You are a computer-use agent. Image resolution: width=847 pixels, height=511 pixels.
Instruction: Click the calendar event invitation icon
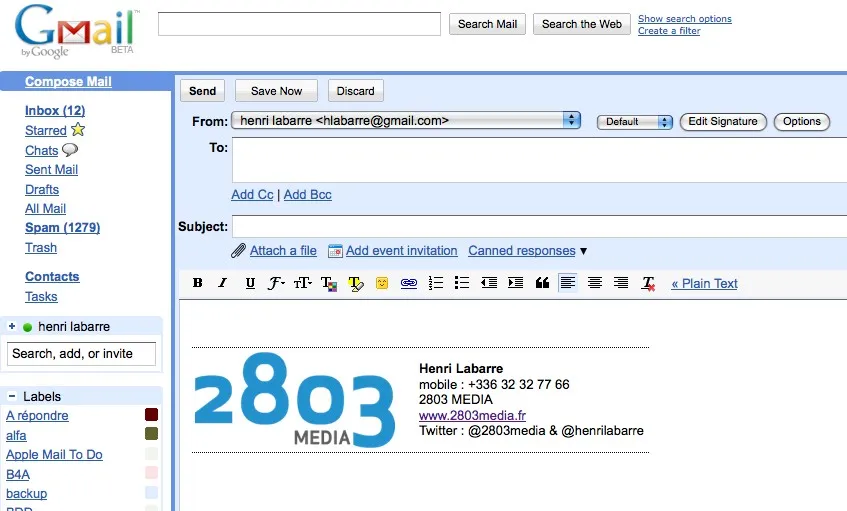pos(335,251)
